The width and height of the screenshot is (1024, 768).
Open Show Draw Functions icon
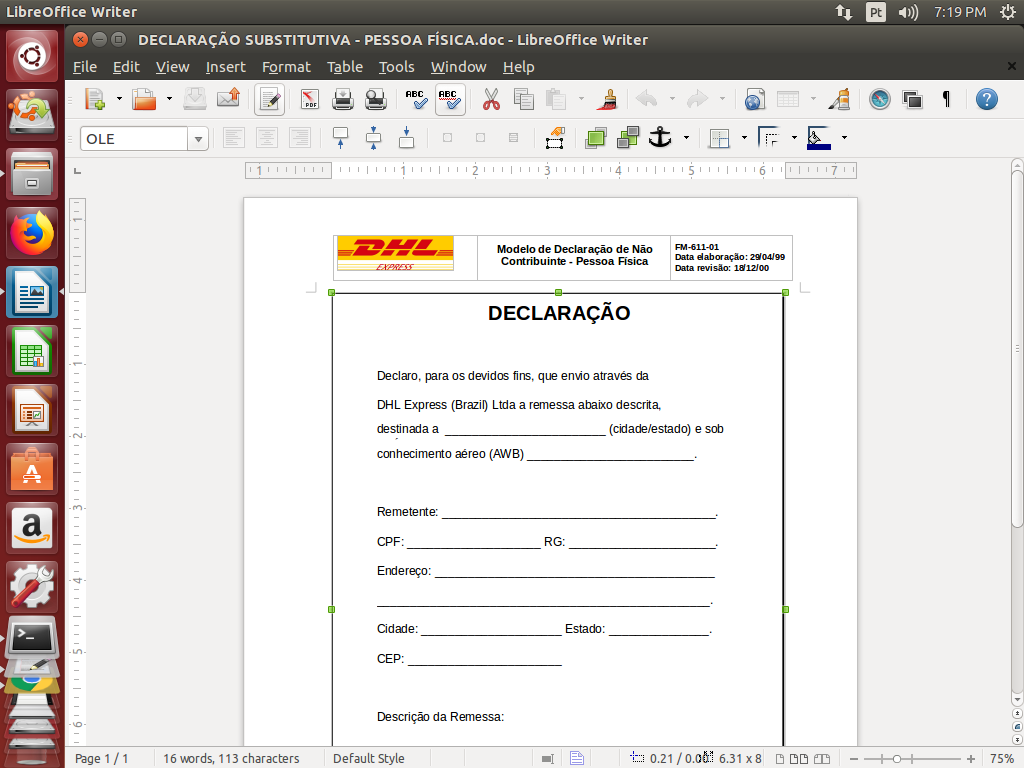pos(839,99)
